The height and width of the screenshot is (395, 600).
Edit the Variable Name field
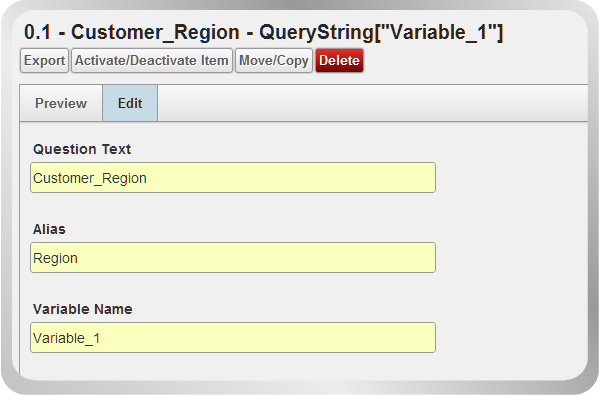click(x=233, y=338)
